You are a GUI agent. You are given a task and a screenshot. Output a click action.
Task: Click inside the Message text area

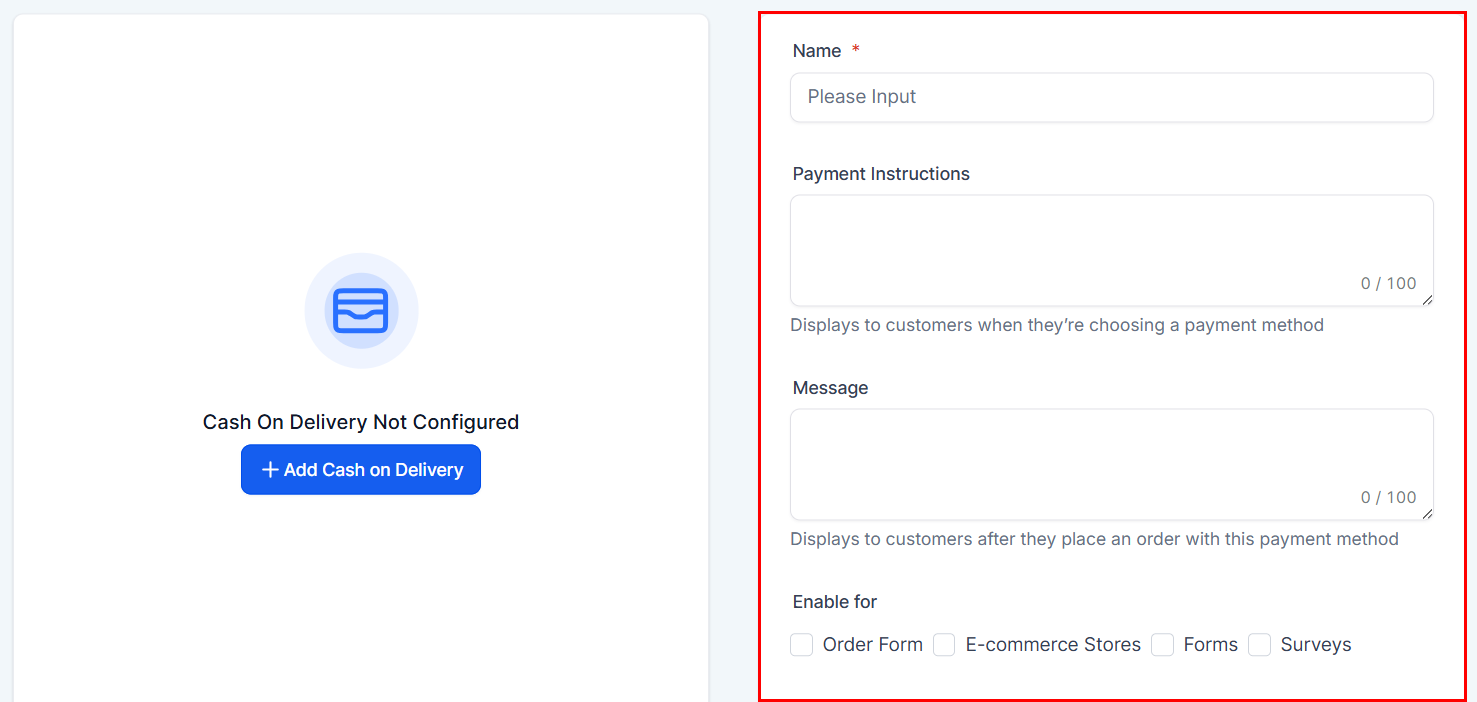tap(1112, 464)
